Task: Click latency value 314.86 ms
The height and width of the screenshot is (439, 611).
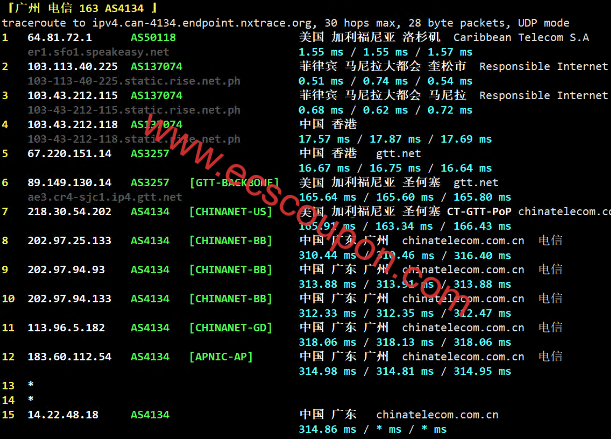Action: point(327,430)
